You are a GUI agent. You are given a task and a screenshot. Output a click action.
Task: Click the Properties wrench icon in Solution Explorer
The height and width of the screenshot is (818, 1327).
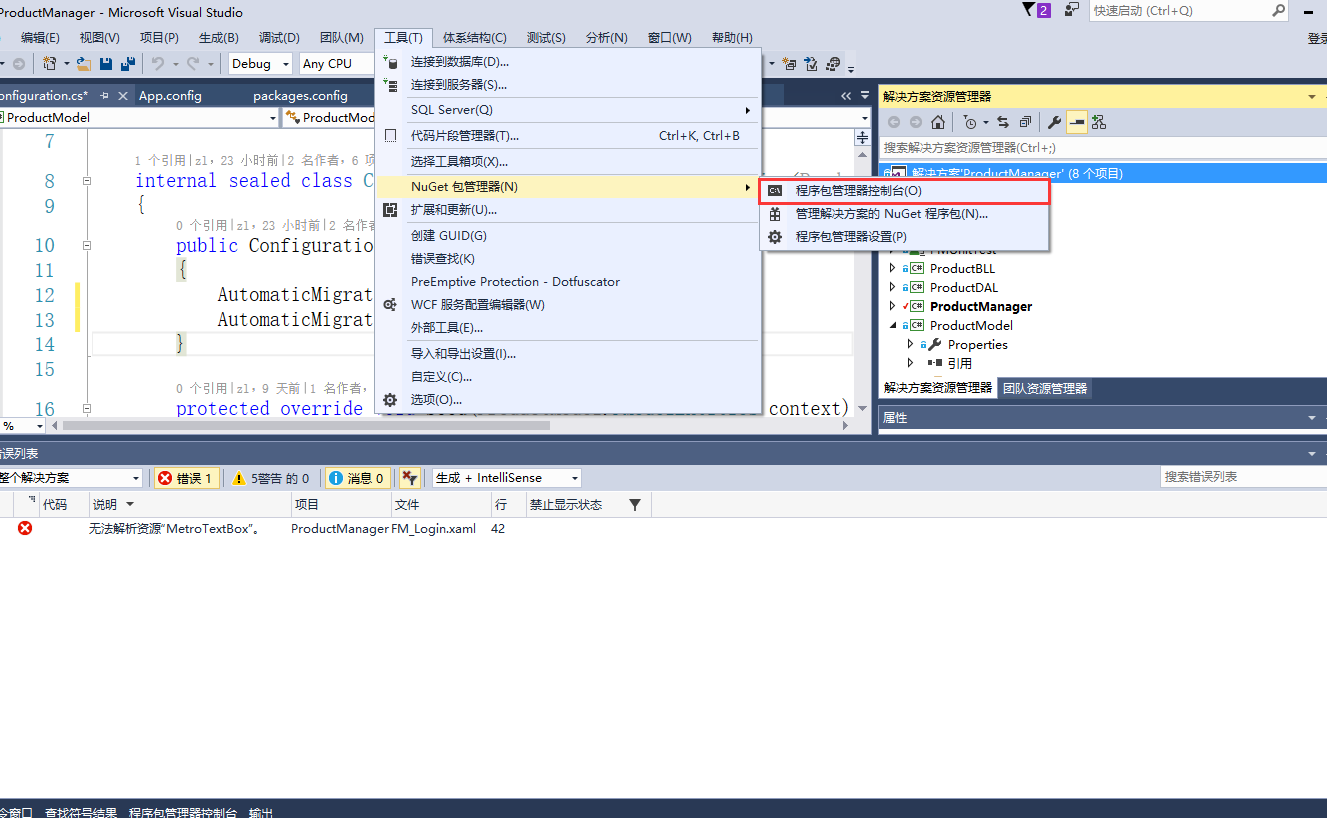1054,122
